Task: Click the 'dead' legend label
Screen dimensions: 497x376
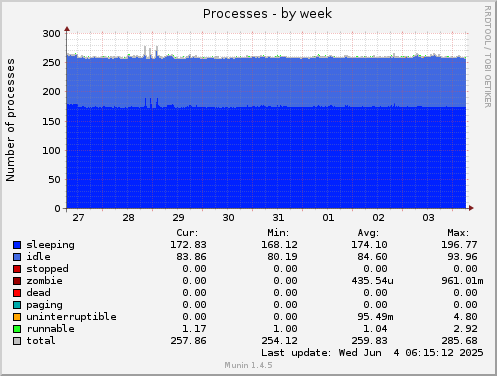Action: click(39, 293)
